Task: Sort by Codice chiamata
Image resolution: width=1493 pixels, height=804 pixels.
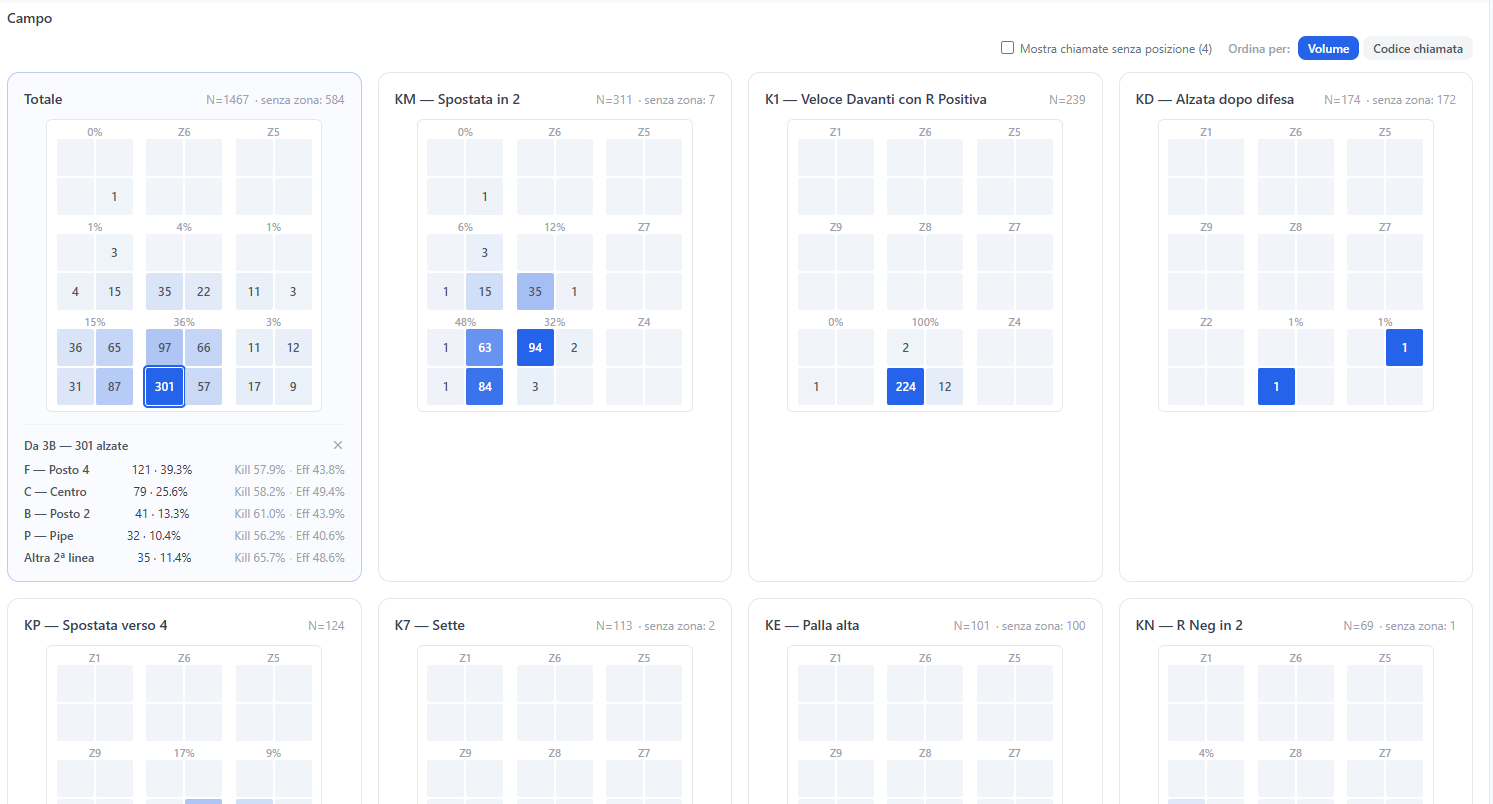Action: tap(1418, 48)
